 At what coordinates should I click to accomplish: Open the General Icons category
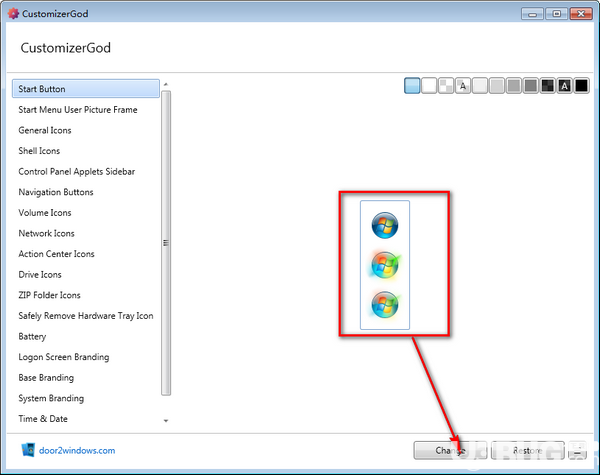point(45,131)
